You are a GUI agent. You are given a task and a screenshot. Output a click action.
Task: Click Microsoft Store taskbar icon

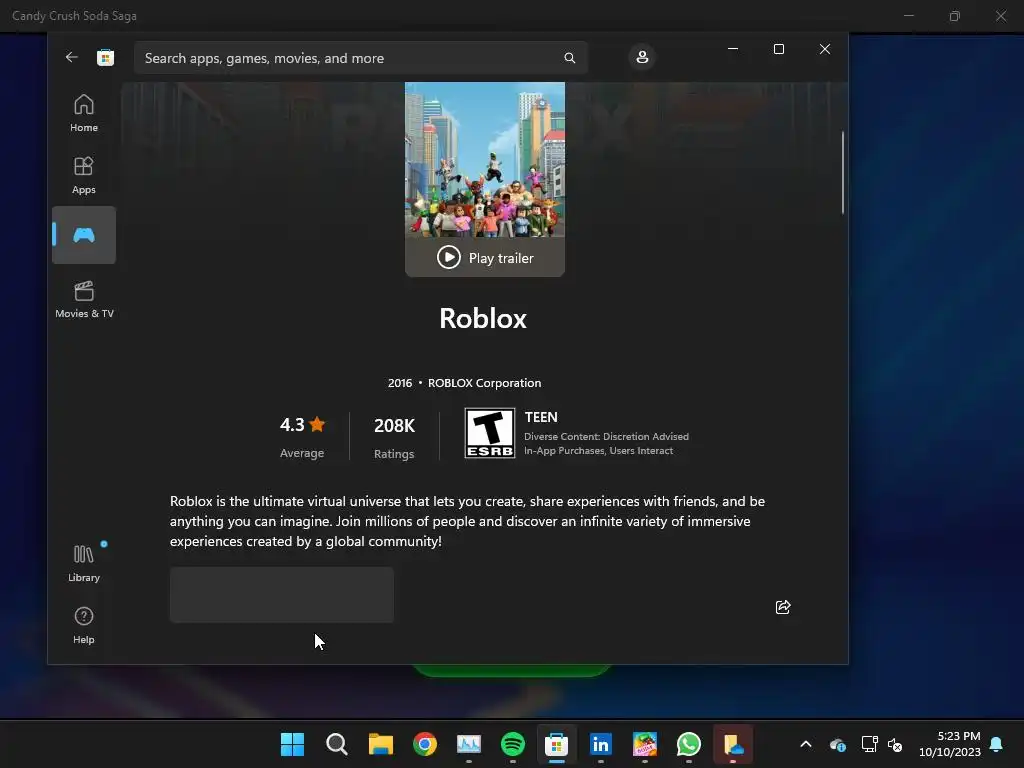coord(556,744)
